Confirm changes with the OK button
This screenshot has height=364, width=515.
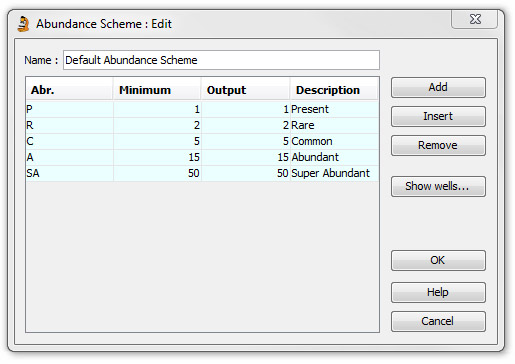[438, 260]
